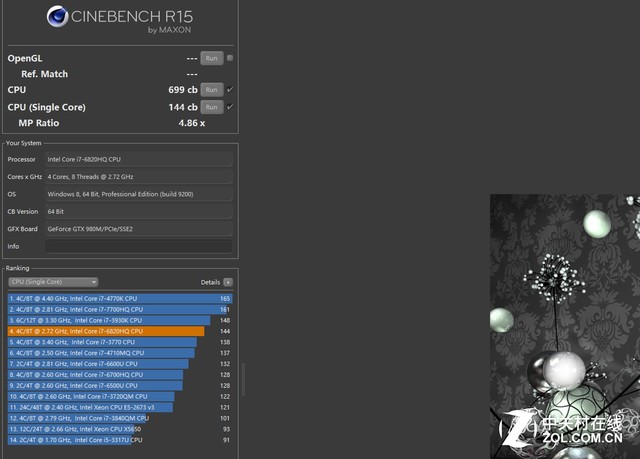Viewport: 640px width, 459px height.
Task: Click the Cinebench R15 logo icon
Action: click(x=58, y=16)
